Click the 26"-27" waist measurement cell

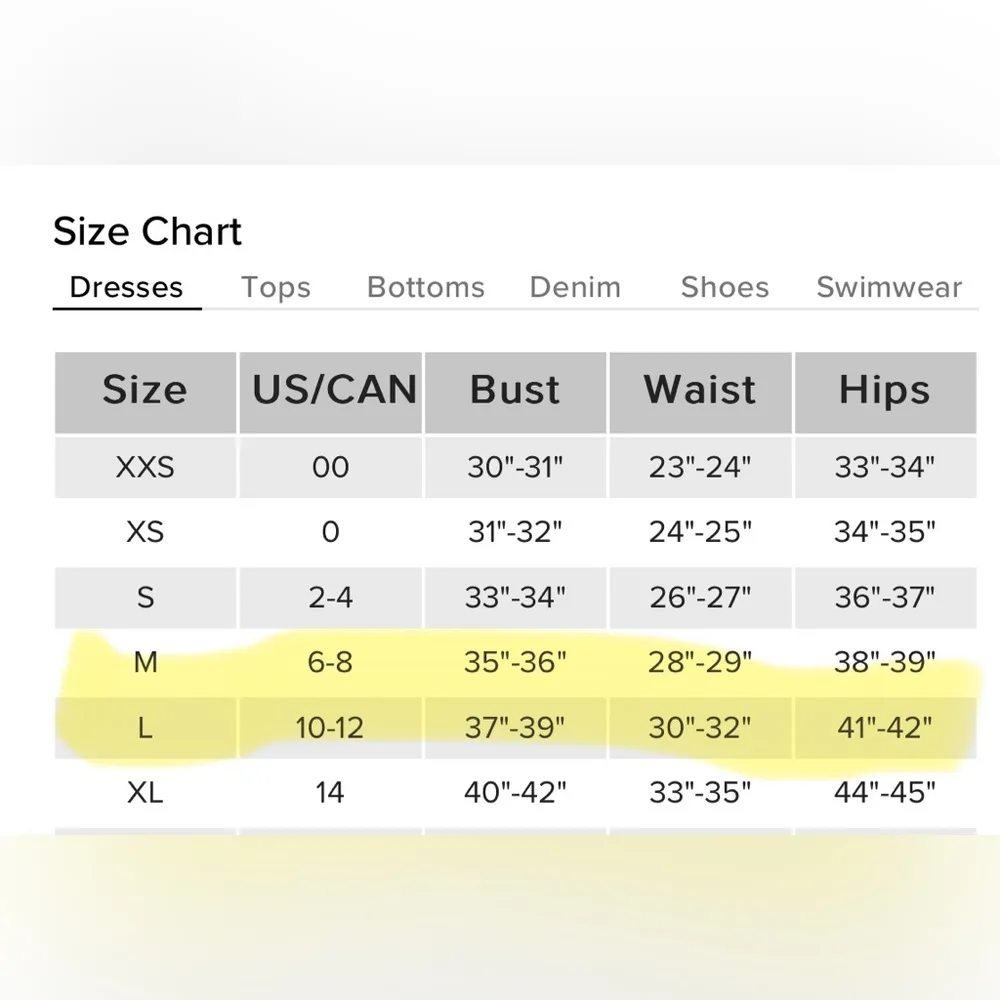700,597
